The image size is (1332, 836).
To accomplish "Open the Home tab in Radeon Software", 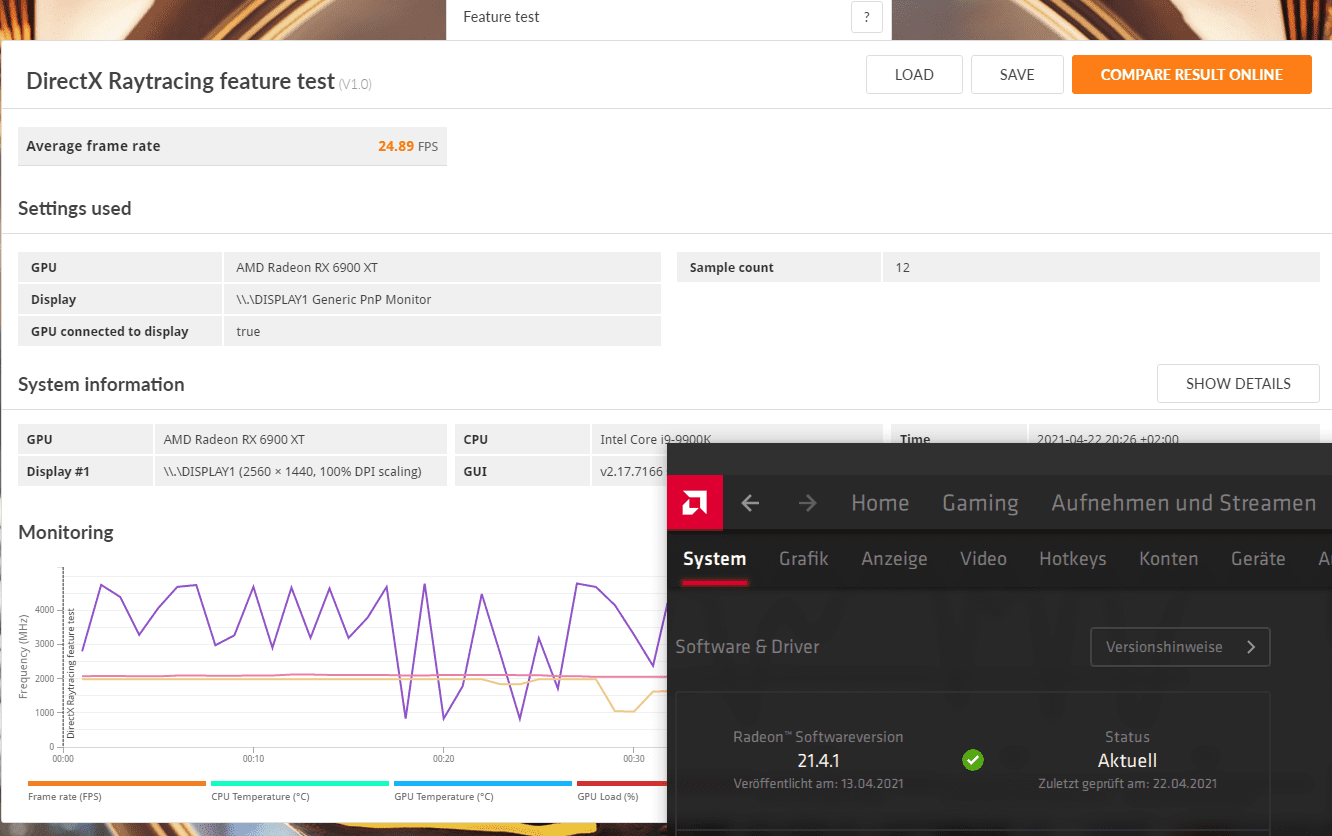I will [880, 503].
